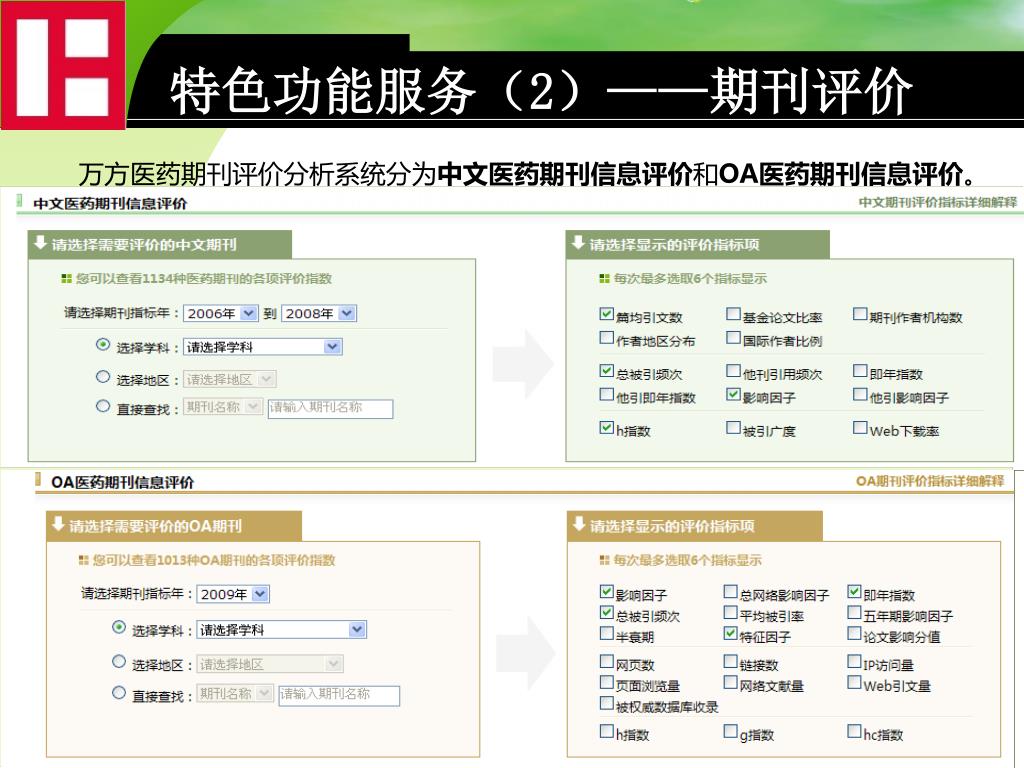Select the 直接查找 radio in OA journal panel
The image size is (1024, 768).
(119, 692)
